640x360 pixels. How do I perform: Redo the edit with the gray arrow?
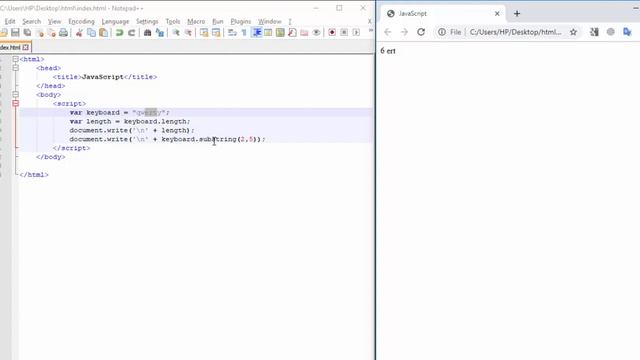click(131, 33)
